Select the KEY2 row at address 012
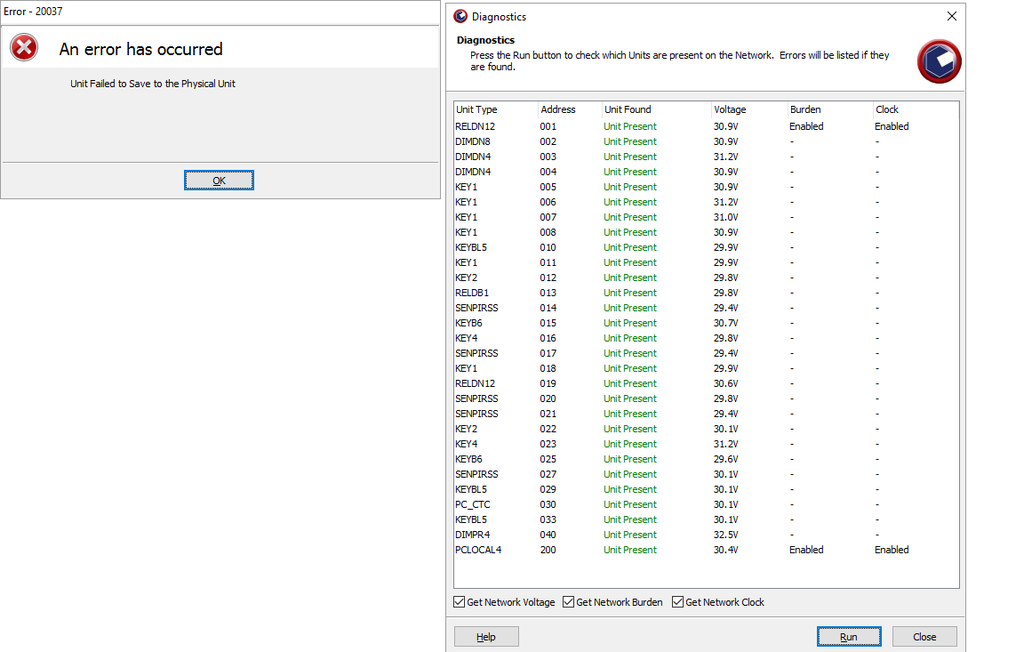This screenshot has width=1024, height=652. coord(706,277)
